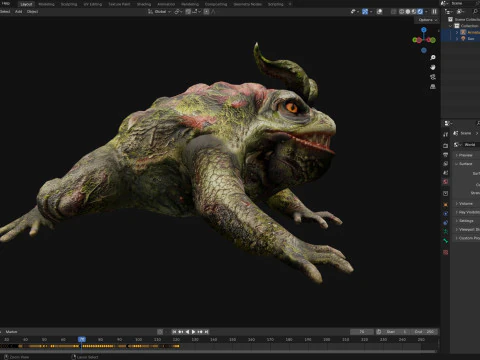This screenshot has width=480, height=360.
Task: Open the Tool properties tab
Action: (x=446, y=135)
